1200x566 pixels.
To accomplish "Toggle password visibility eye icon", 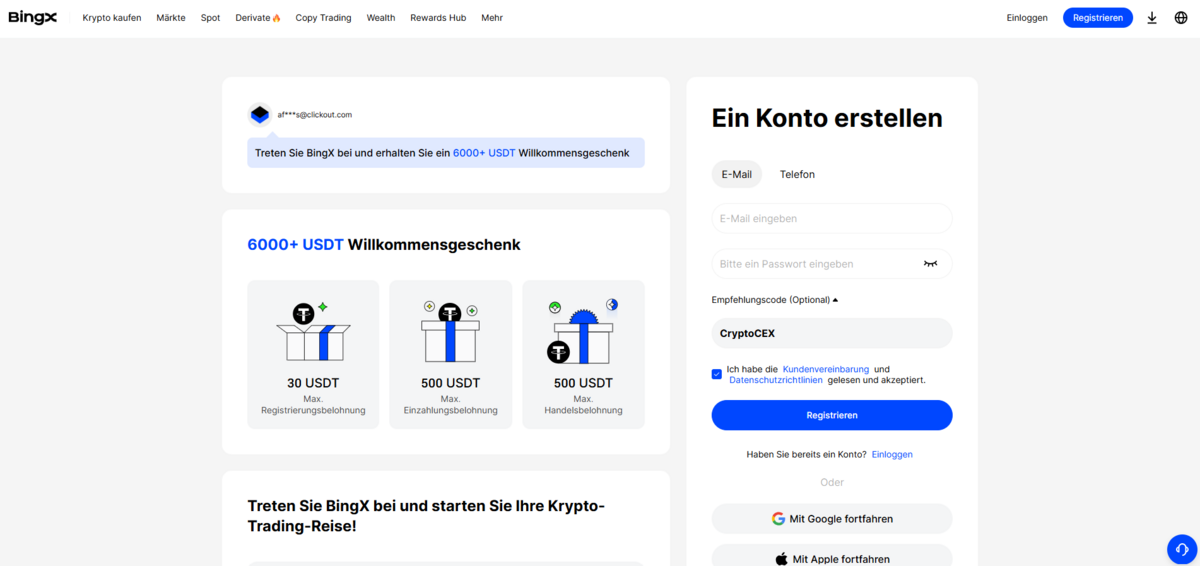I will pyautogui.click(x=930, y=264).
